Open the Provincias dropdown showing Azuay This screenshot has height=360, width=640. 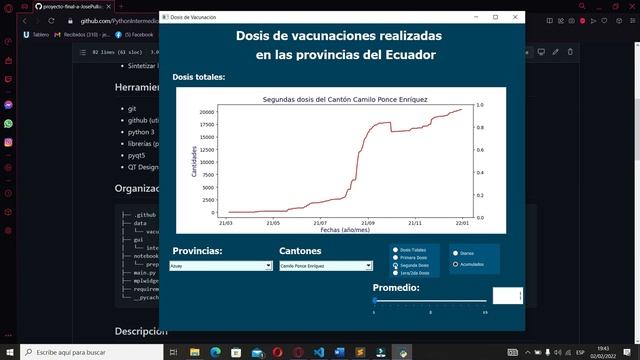pyautogui.click(x=221, y=266)
